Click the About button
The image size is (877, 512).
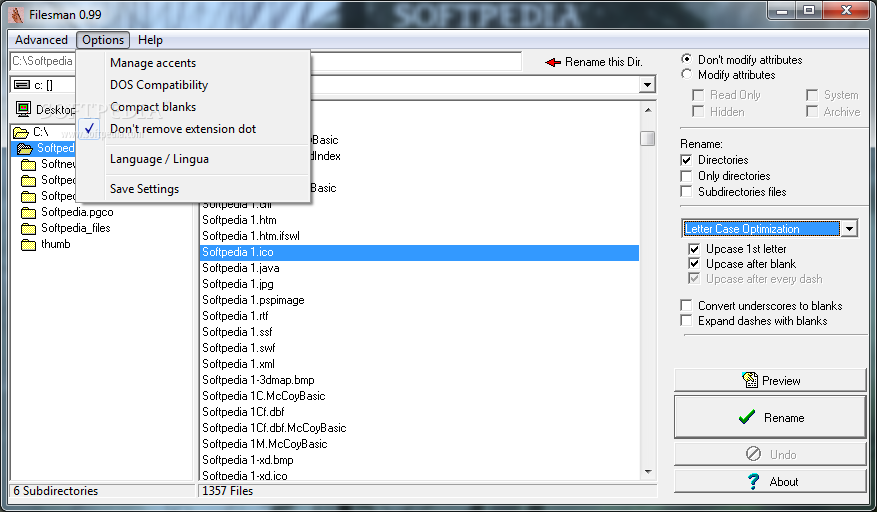coord(770,482)
